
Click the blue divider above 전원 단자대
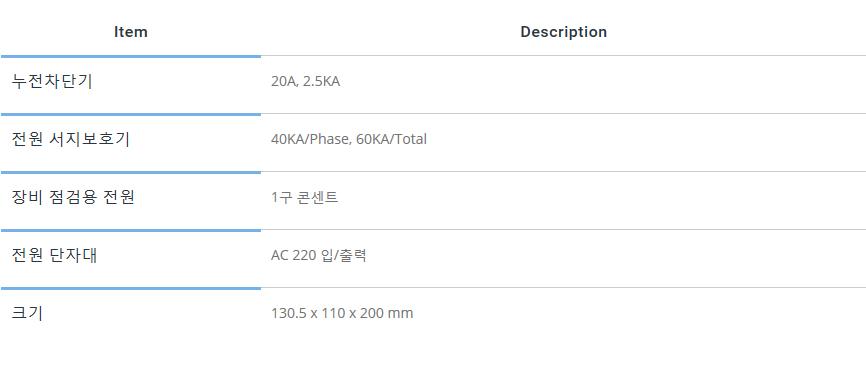pyautogui.click(x=131, y=230)
